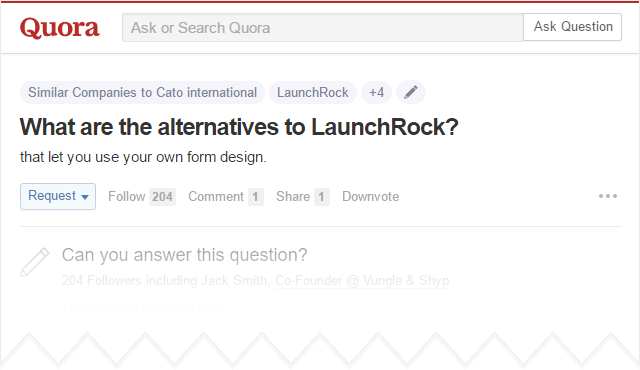The width and height of the screenshot is (640, 370).
Task: Click the 'that let you use your own form design.' text
Action: point(143,157)
